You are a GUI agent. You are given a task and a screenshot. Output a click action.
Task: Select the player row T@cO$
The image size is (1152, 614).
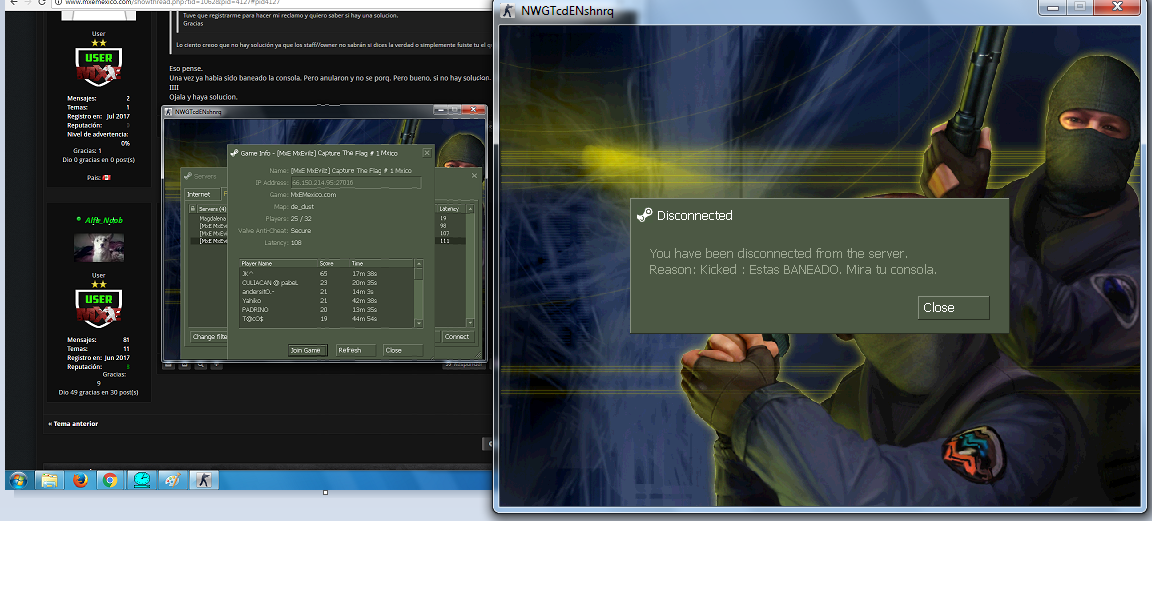pyautogui.click(x=326, y=319)
